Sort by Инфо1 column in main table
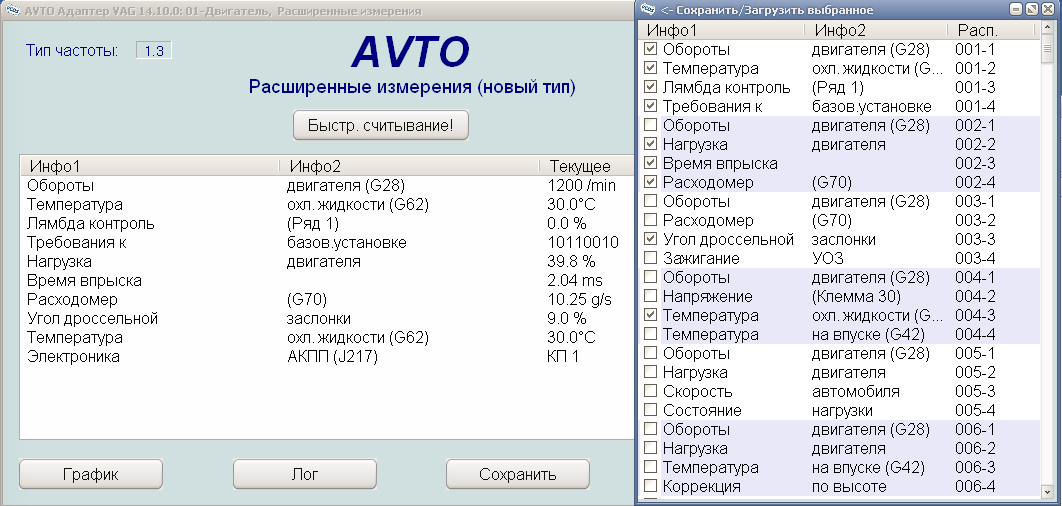The height and width of the screenshot is (506, 1062). [150, 166]
